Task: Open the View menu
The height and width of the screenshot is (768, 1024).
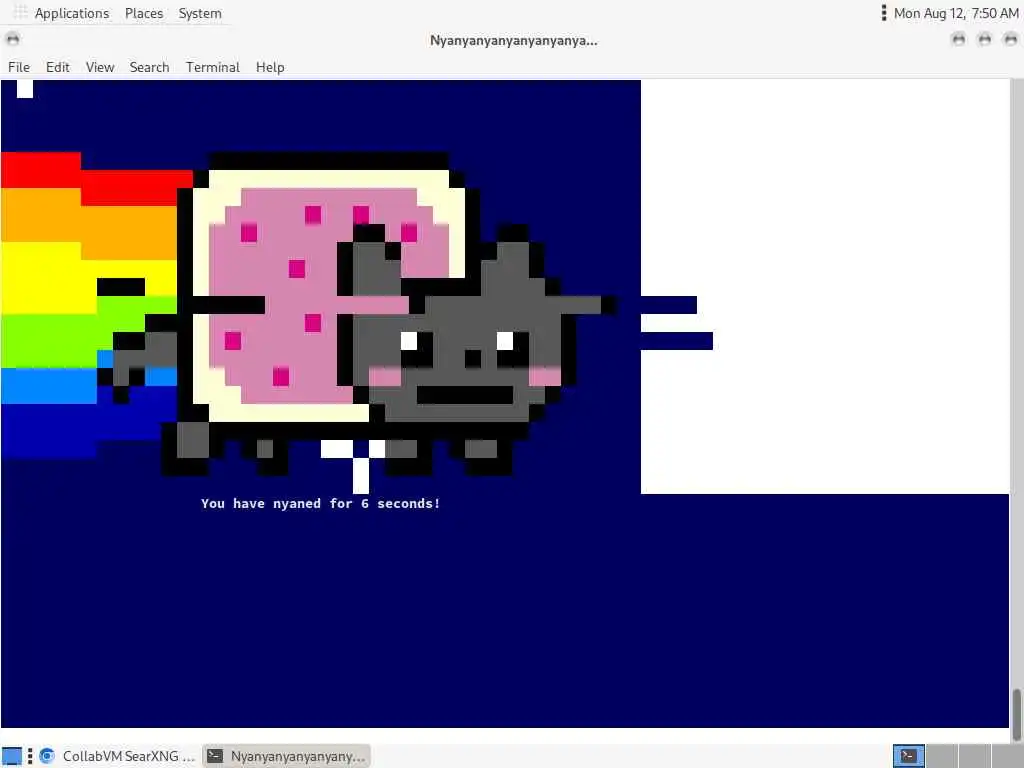Action: click(x=100, y=67)
